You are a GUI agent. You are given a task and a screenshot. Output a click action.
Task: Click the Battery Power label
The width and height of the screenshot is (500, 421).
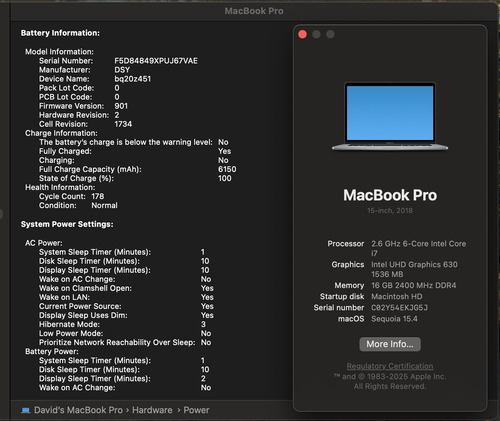(x=52, y=351)
